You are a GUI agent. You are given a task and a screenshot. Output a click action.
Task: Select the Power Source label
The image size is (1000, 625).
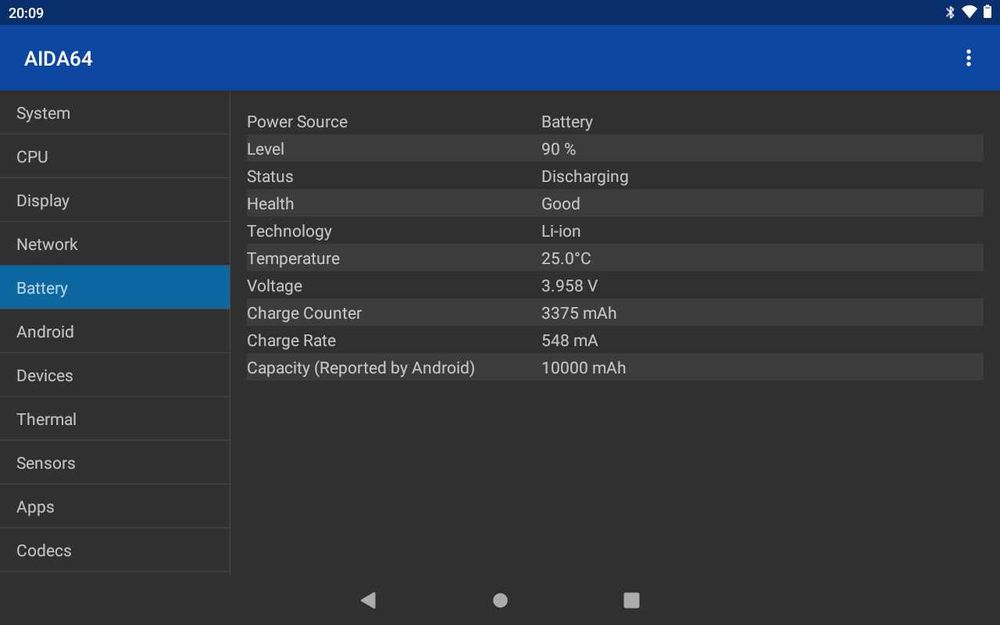297,122
